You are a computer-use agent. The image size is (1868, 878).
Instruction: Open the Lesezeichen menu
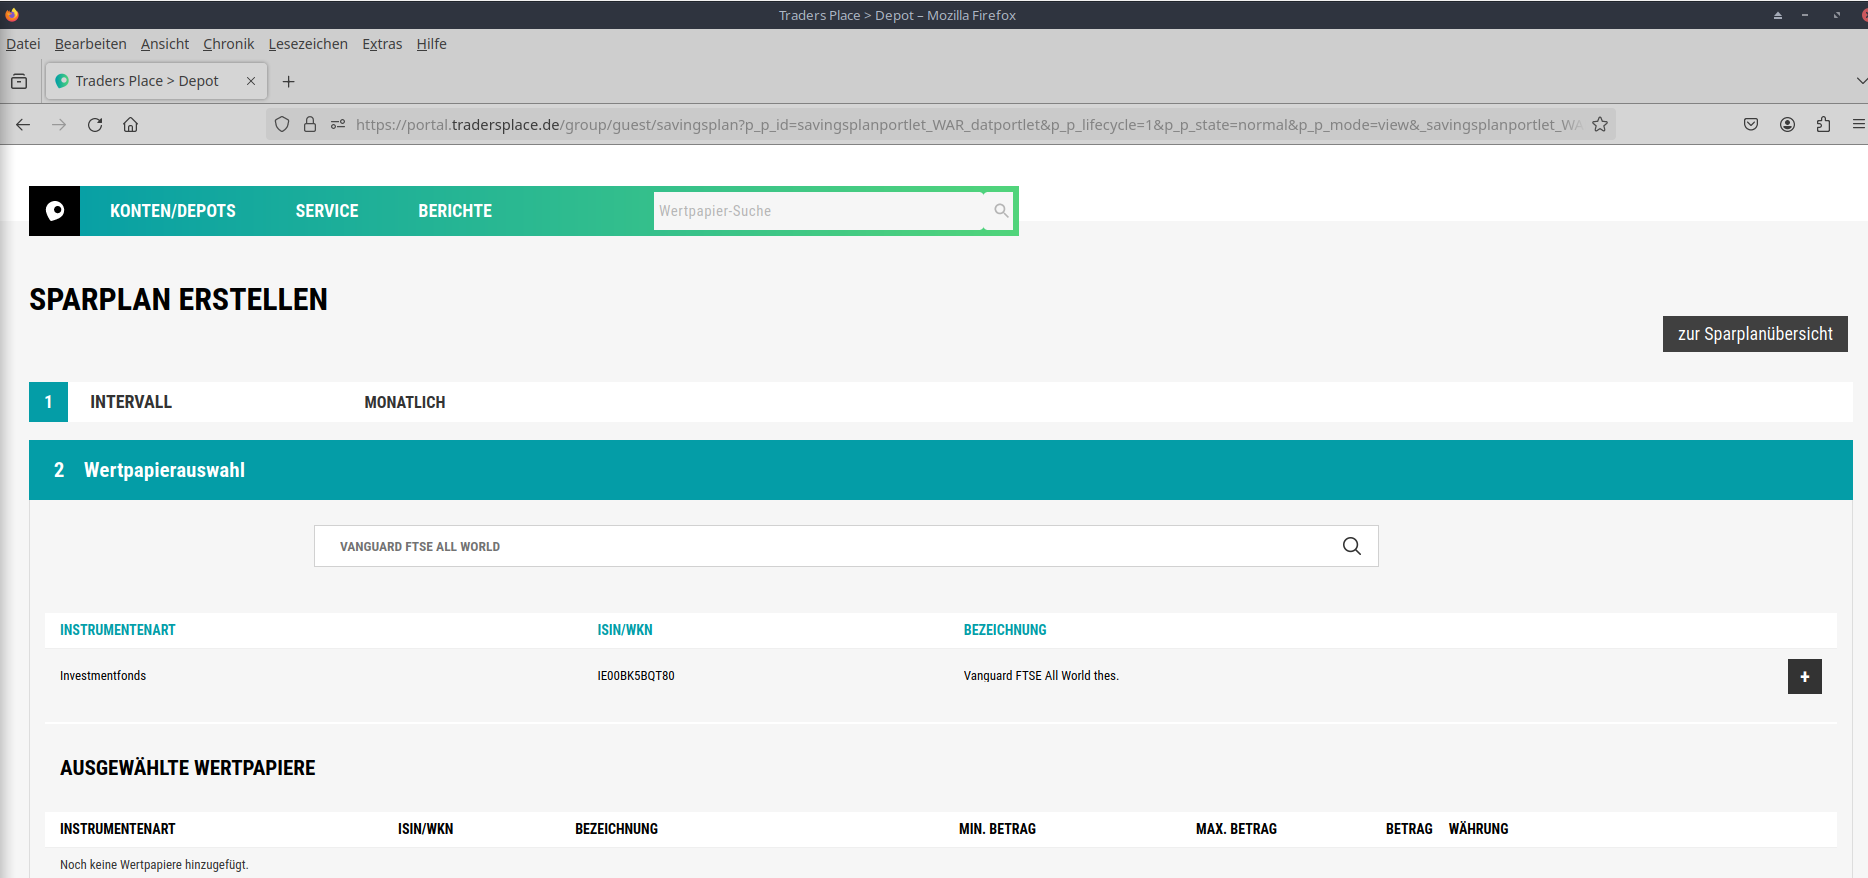(308, 44)
